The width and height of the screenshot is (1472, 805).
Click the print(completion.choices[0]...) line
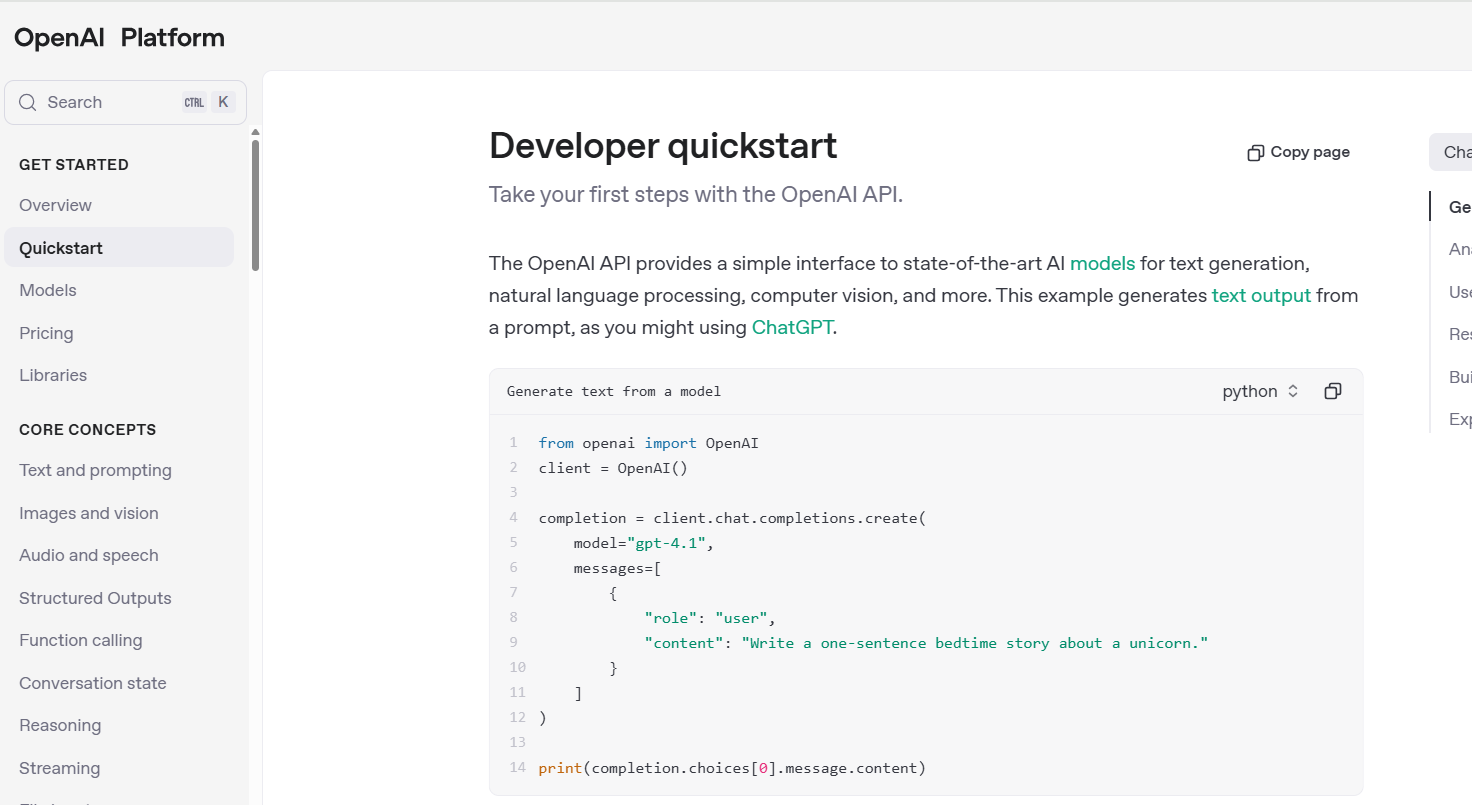pos(733,768)
